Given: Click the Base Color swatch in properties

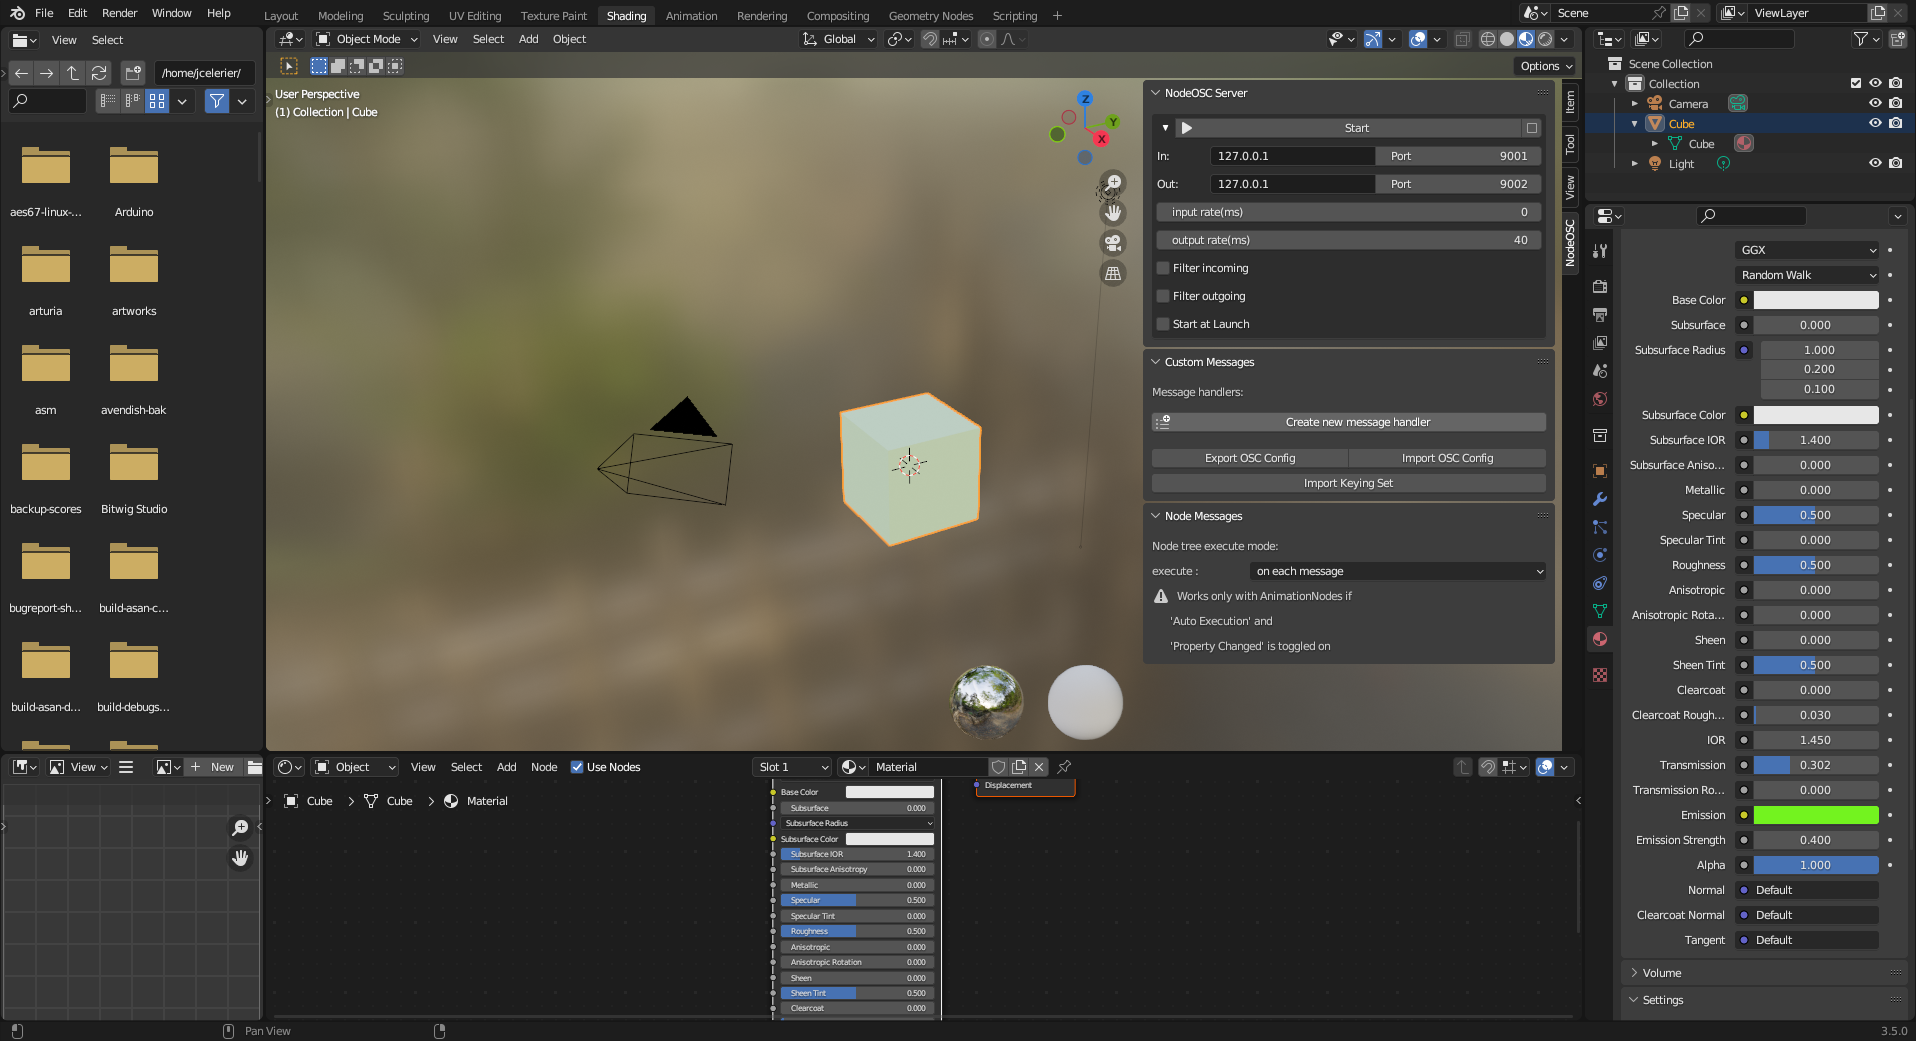Looking at the screenshot, I should point(1816,300).
